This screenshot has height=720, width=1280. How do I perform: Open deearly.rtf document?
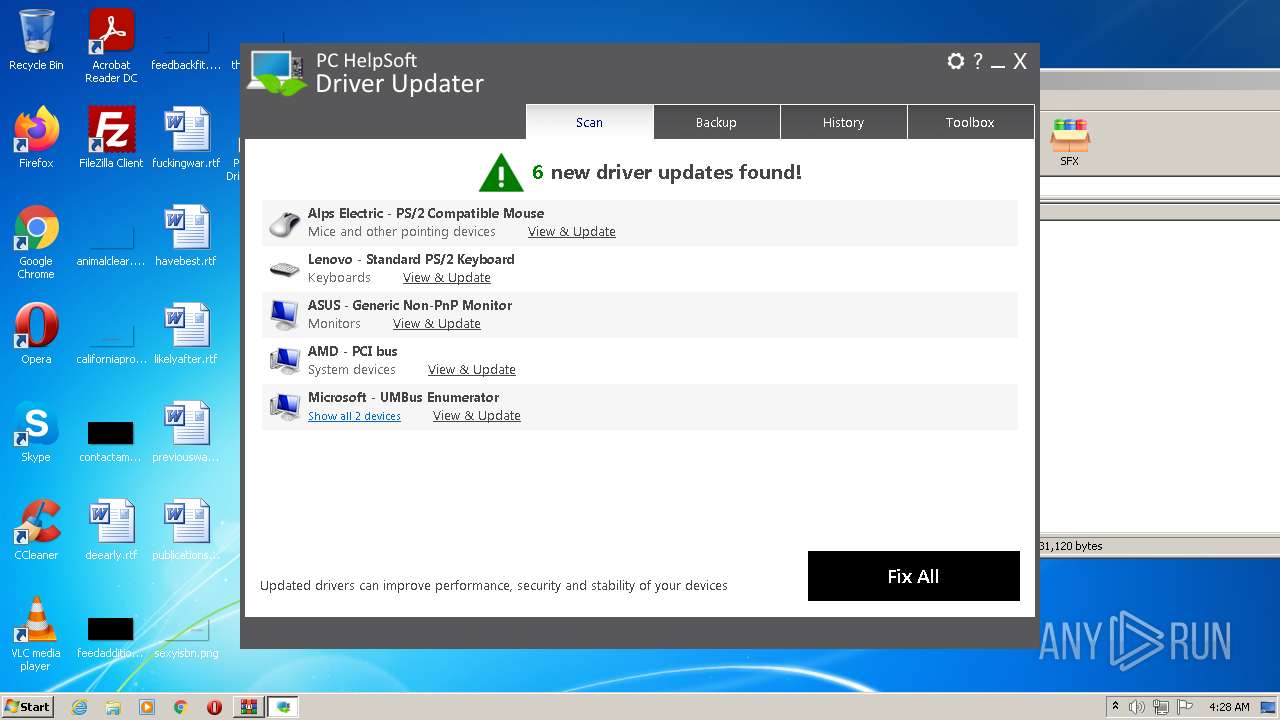111,530
